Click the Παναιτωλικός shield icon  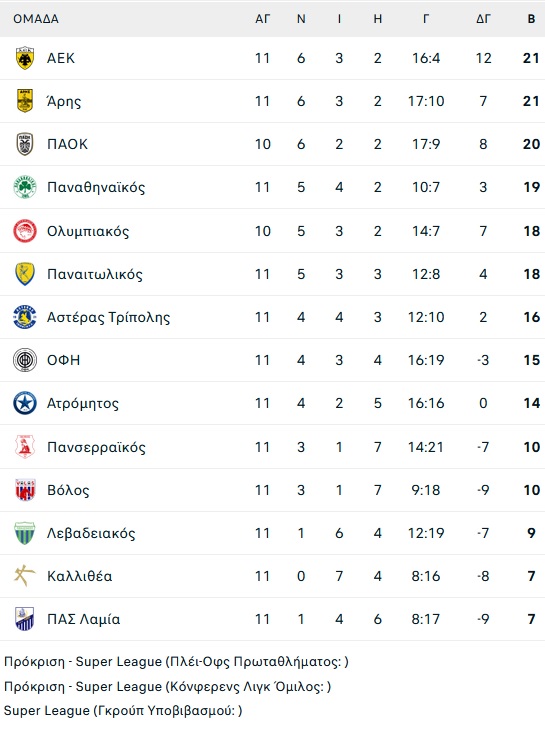(x=25, y=274)
